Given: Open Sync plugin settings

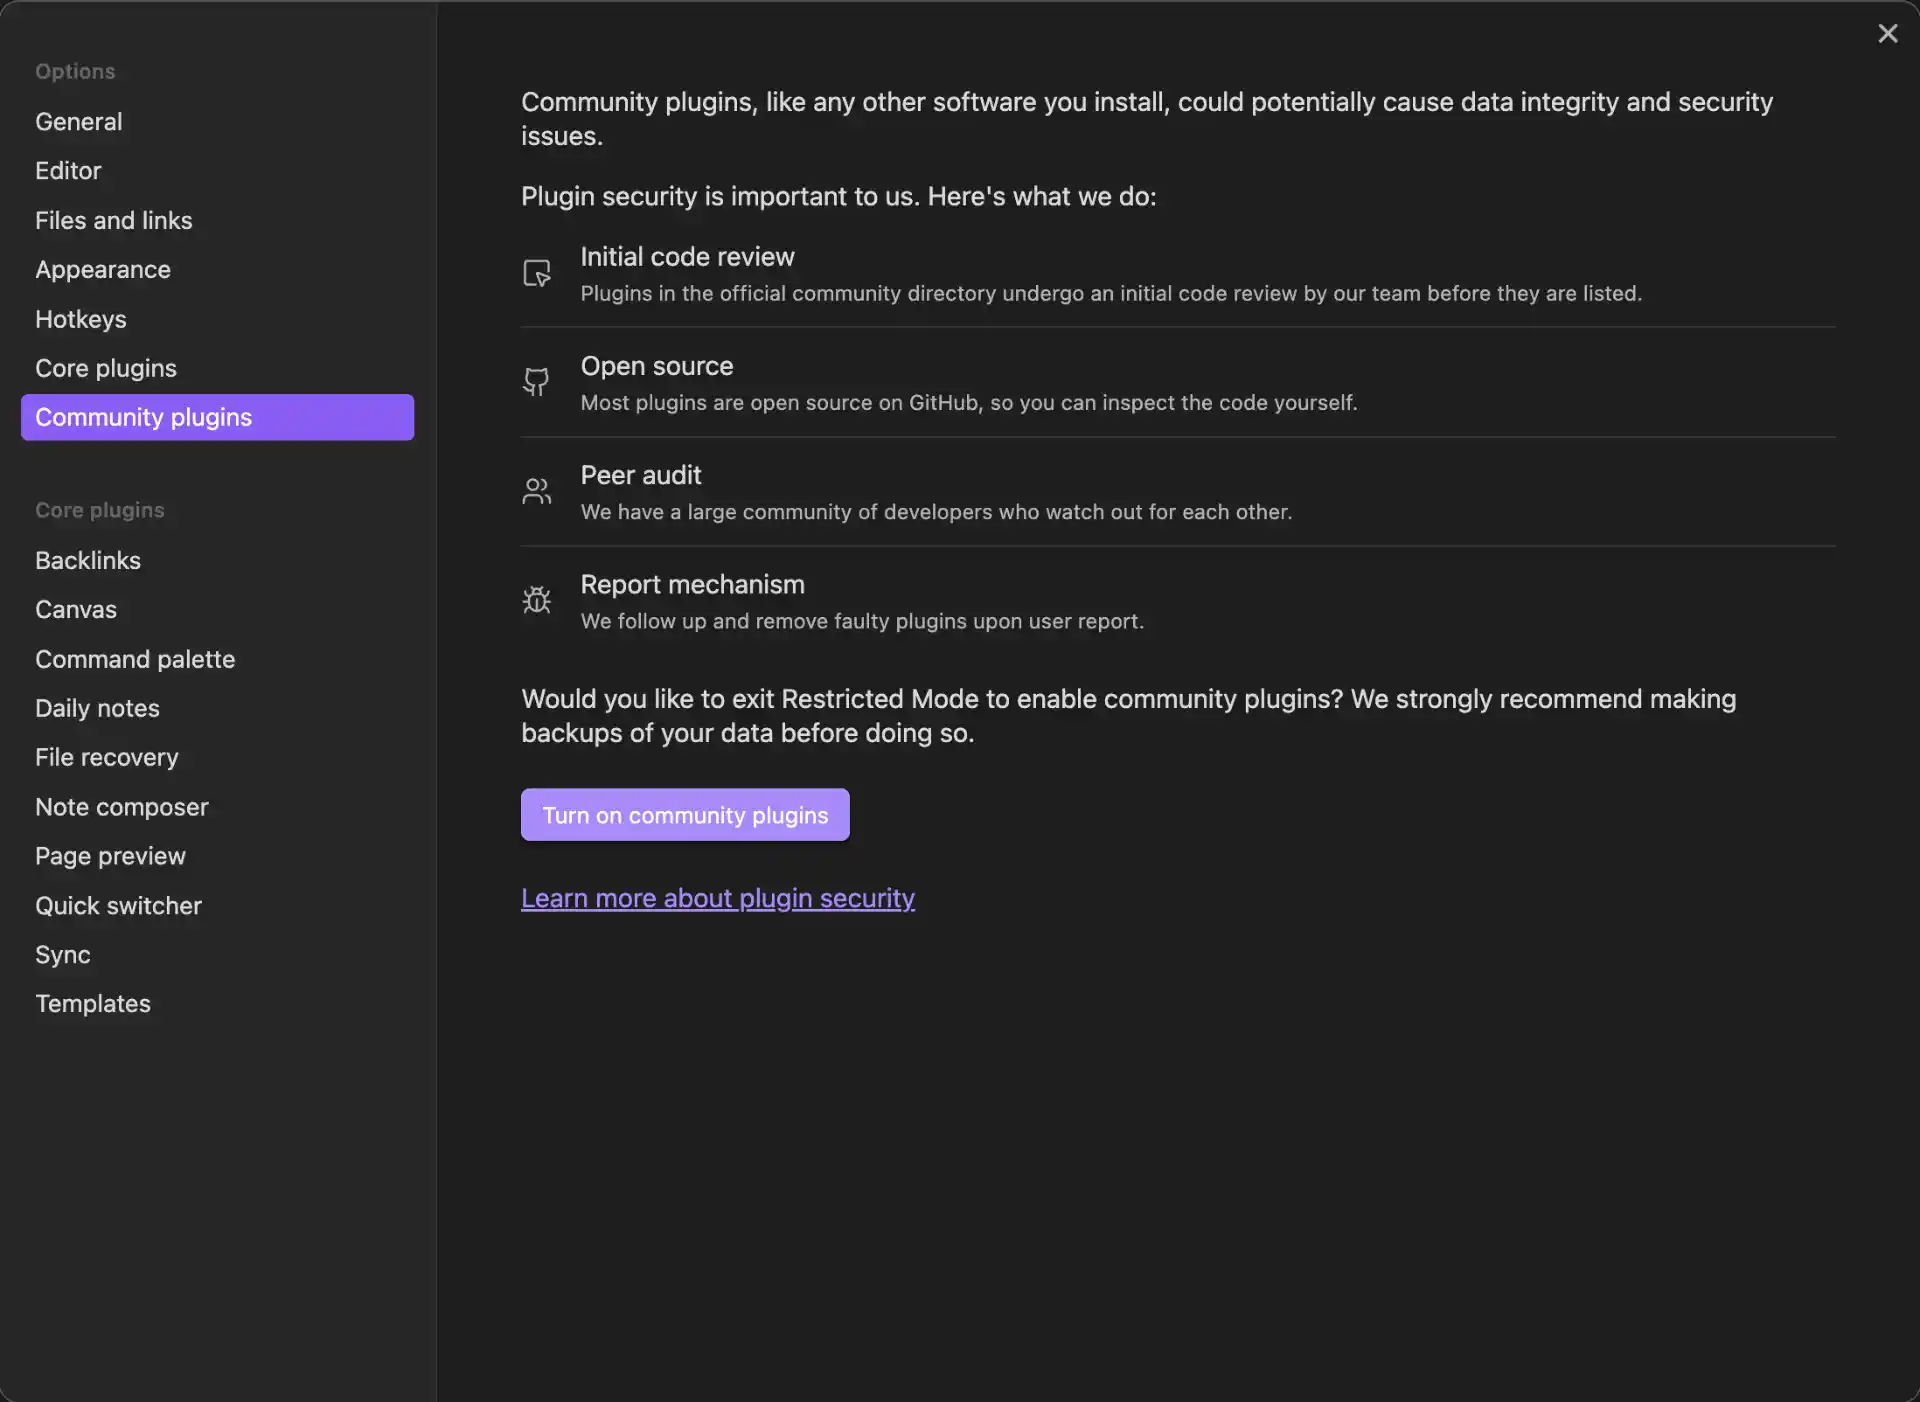Looking at the screenshot, I should (63, 955).
